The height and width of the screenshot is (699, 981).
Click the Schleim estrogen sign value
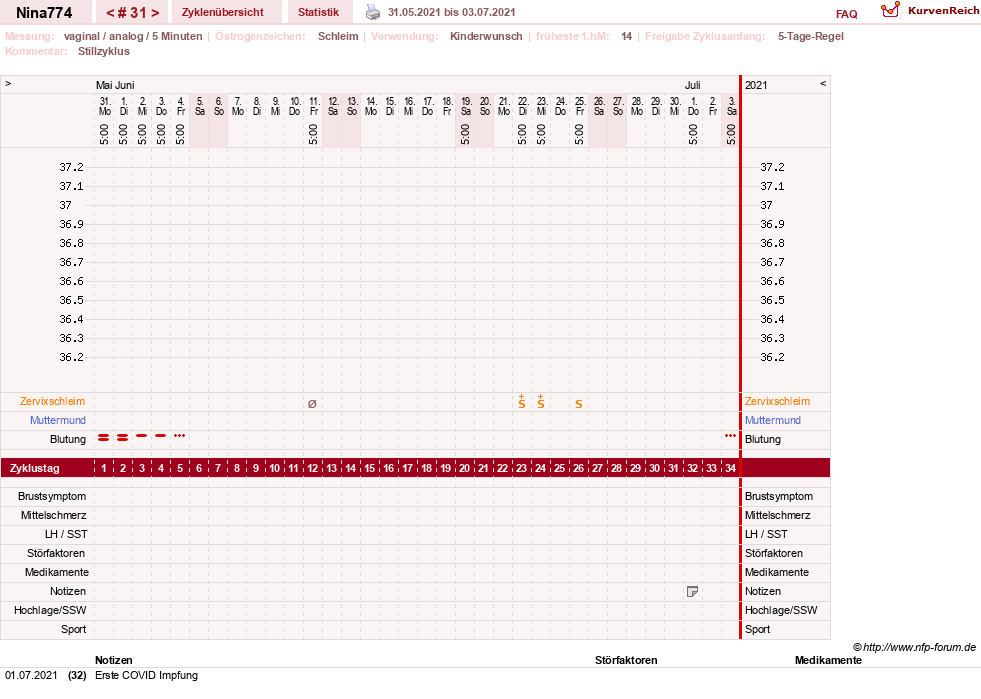pyautogui.click(x=338, y=36)
